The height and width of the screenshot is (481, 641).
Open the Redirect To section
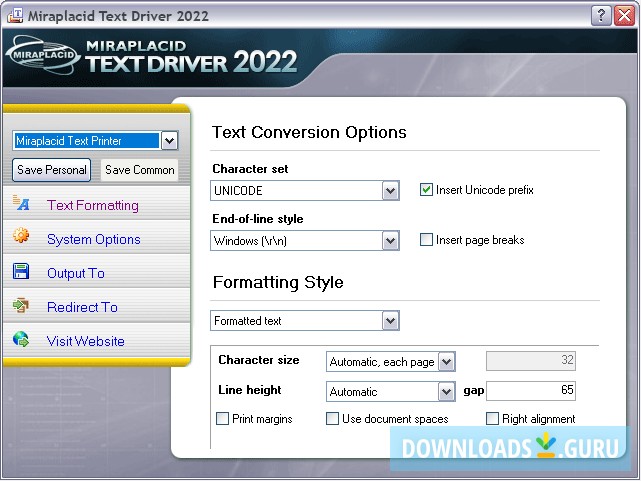click(x=82, y=307)
